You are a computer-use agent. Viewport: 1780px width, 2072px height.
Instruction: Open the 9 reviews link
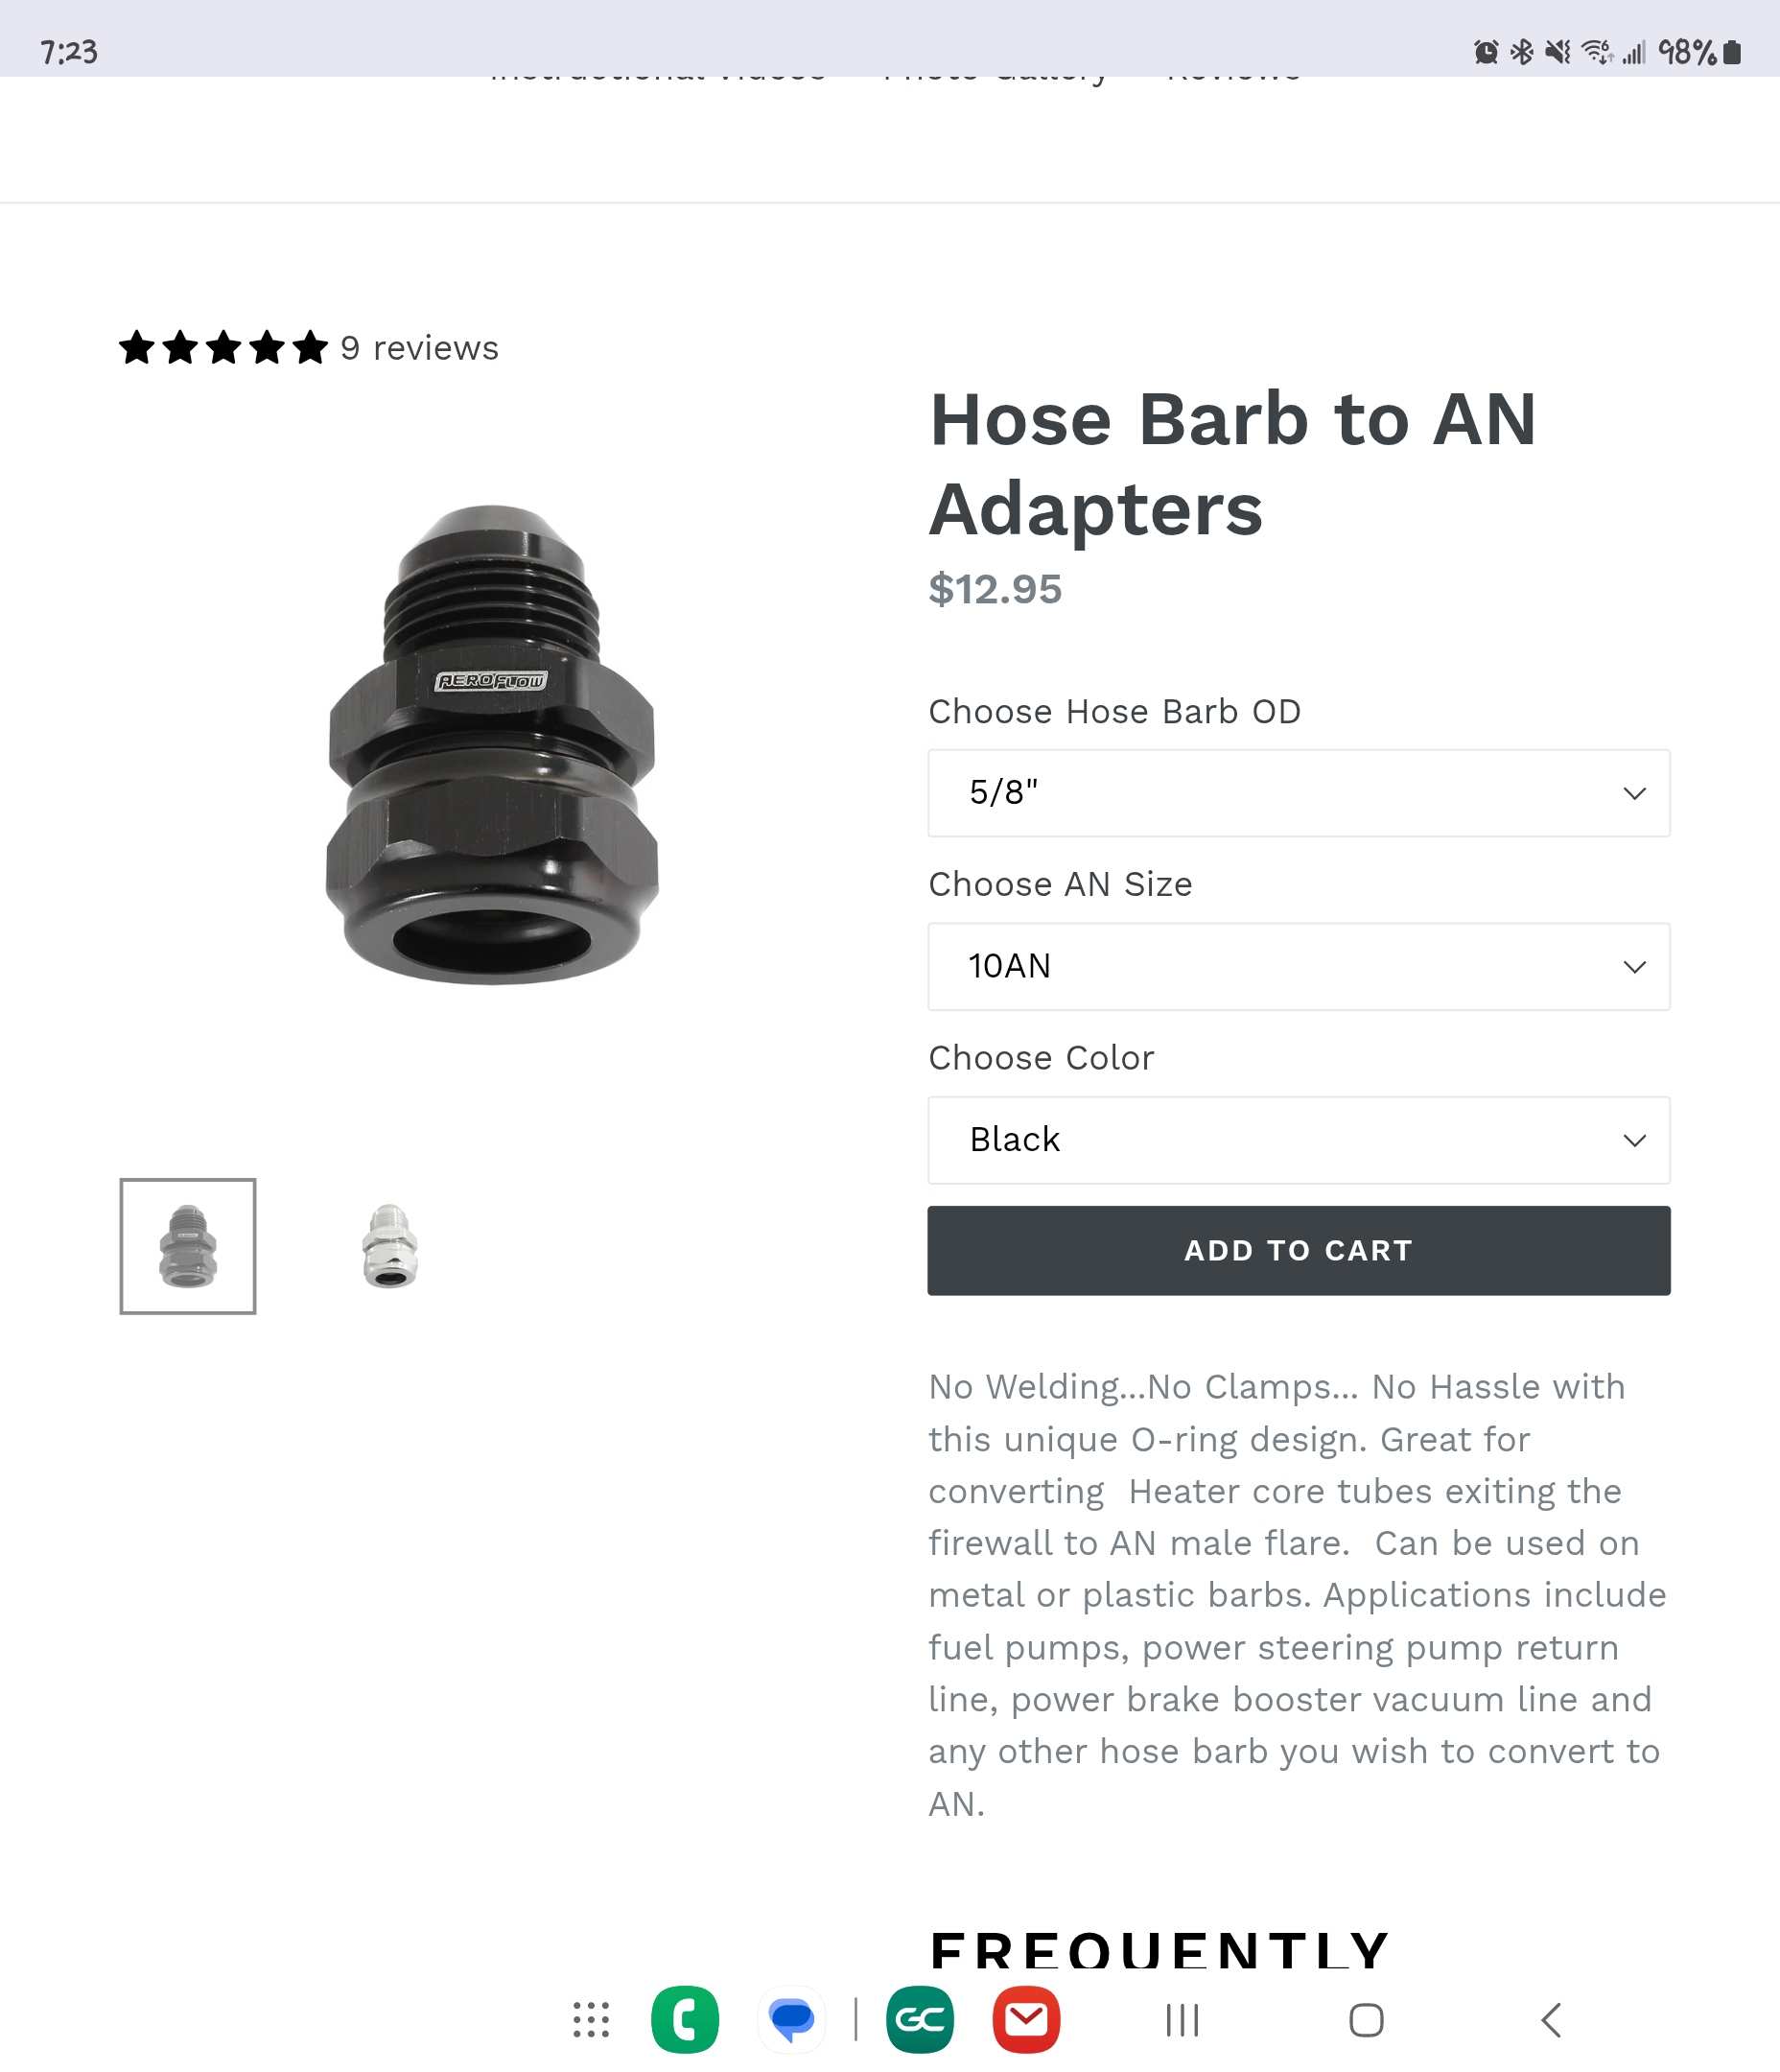419,348
